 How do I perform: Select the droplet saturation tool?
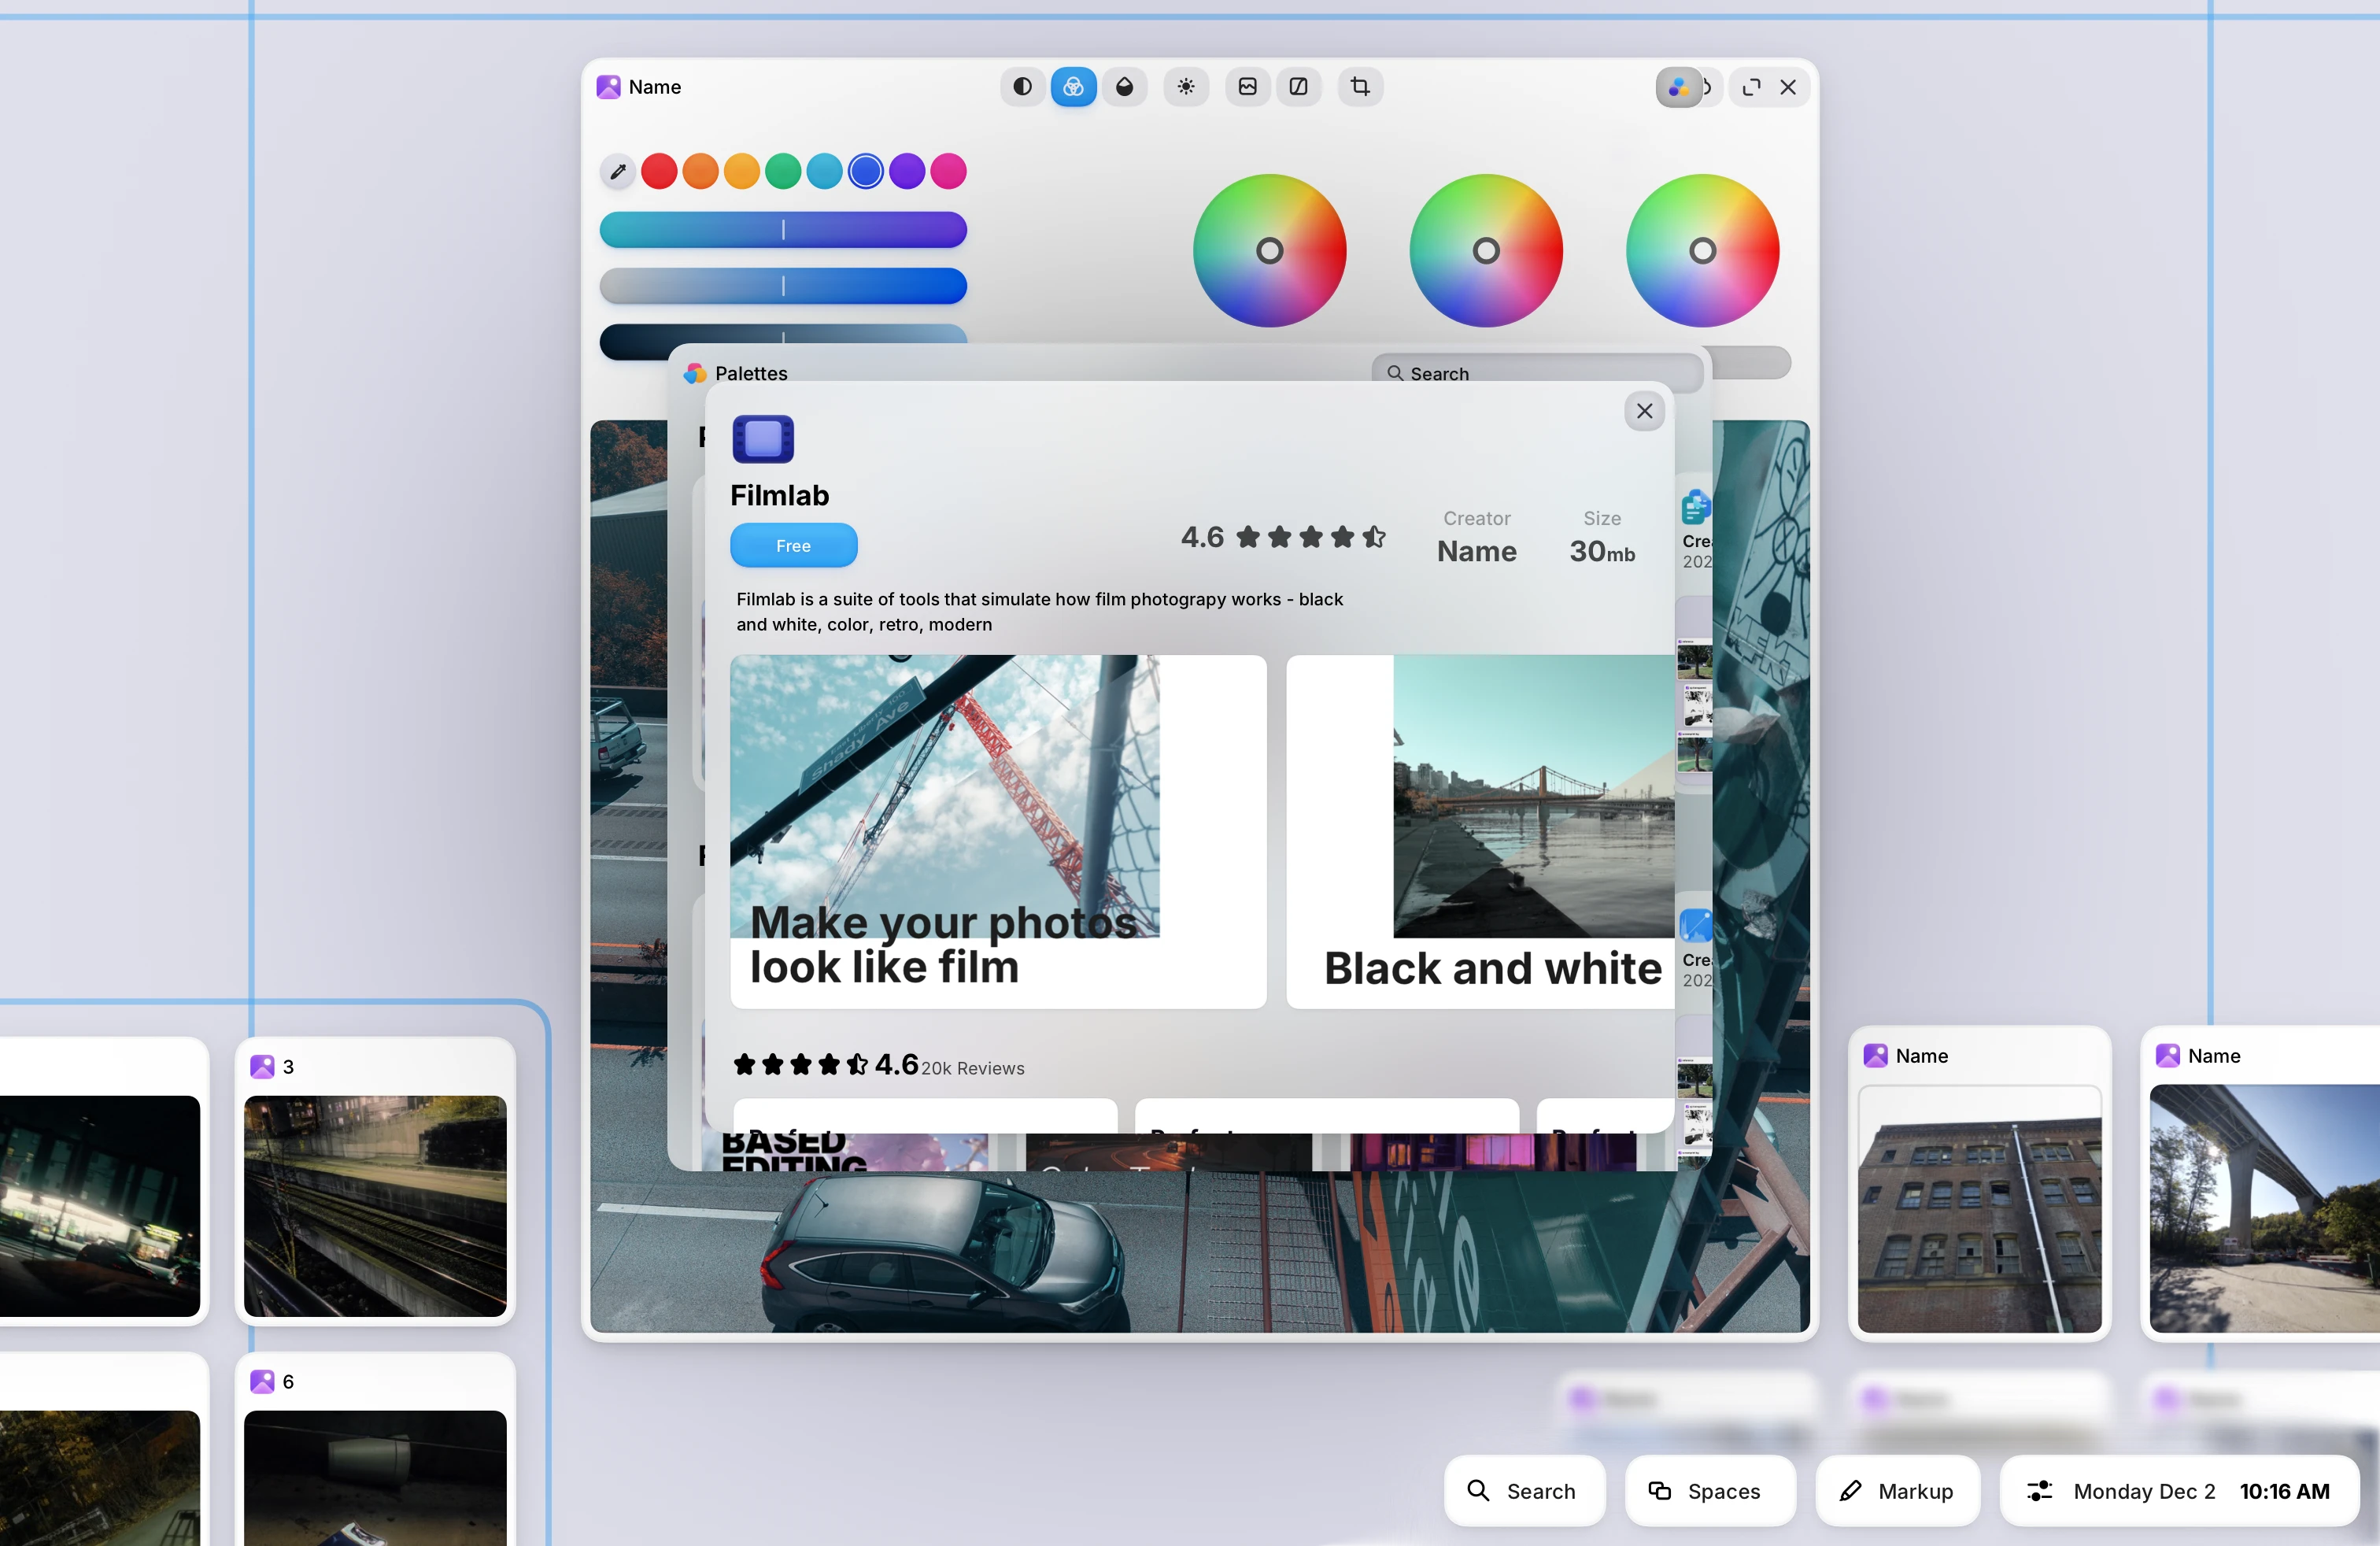click(x=1124, y=87)
